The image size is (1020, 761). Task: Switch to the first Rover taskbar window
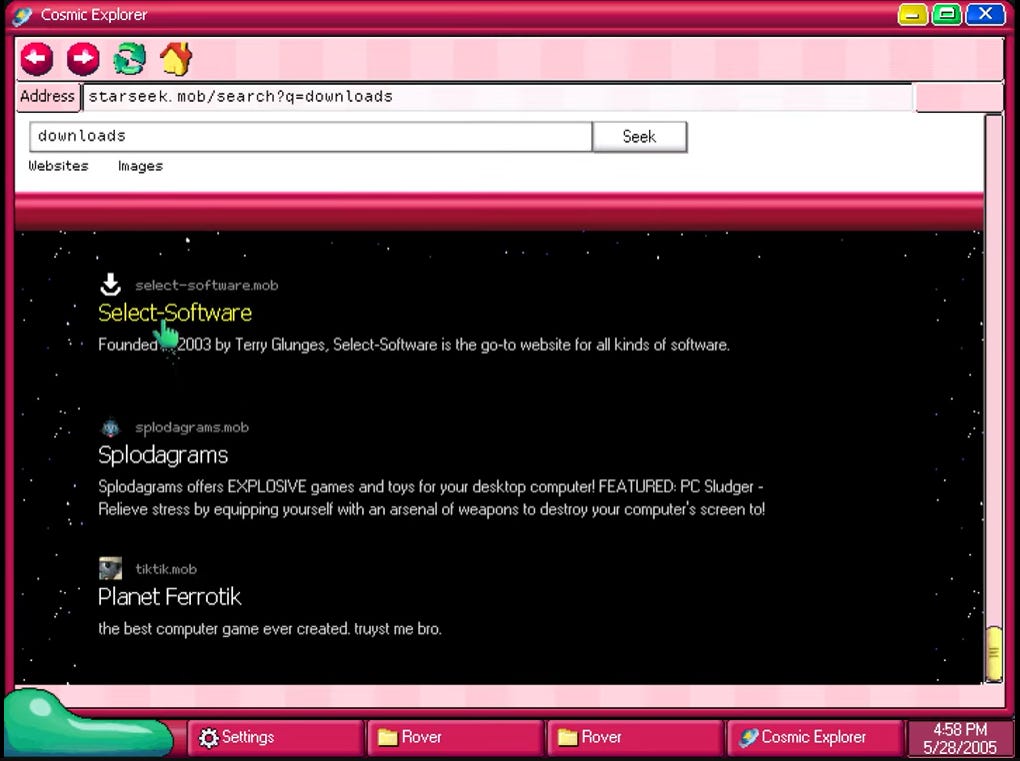pyautogui.click(x=455, y=737)
